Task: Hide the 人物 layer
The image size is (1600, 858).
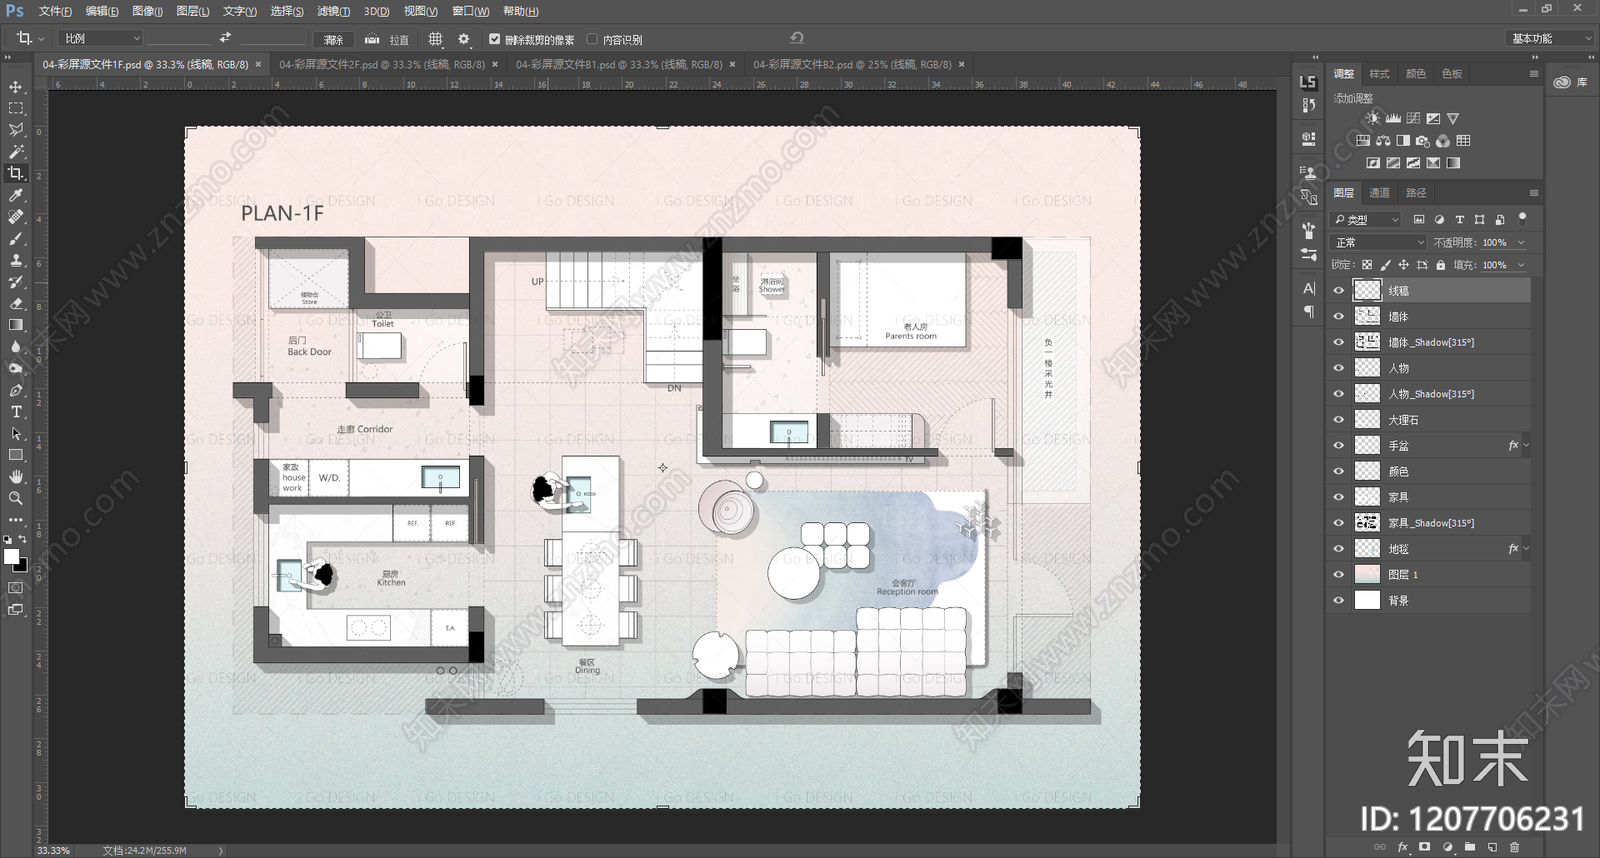Action: (1338, 368)
